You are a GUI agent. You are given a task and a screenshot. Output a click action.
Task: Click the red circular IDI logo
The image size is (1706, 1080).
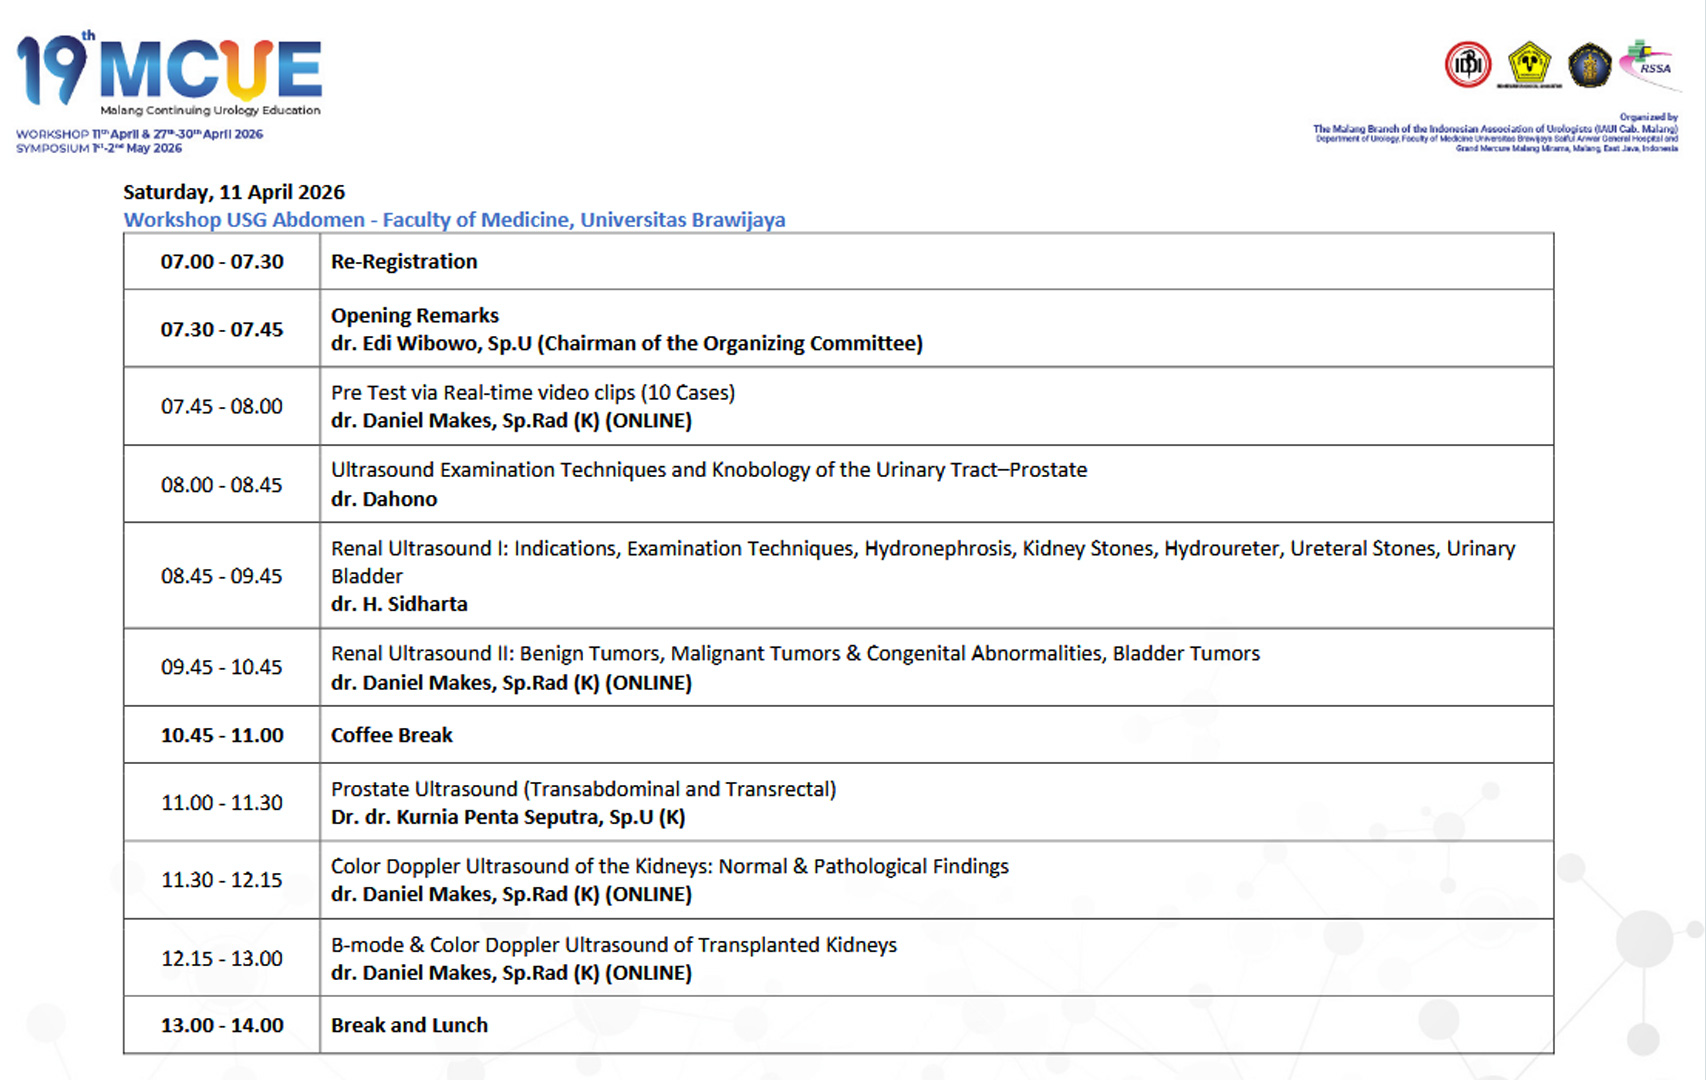click(1468, 65)
